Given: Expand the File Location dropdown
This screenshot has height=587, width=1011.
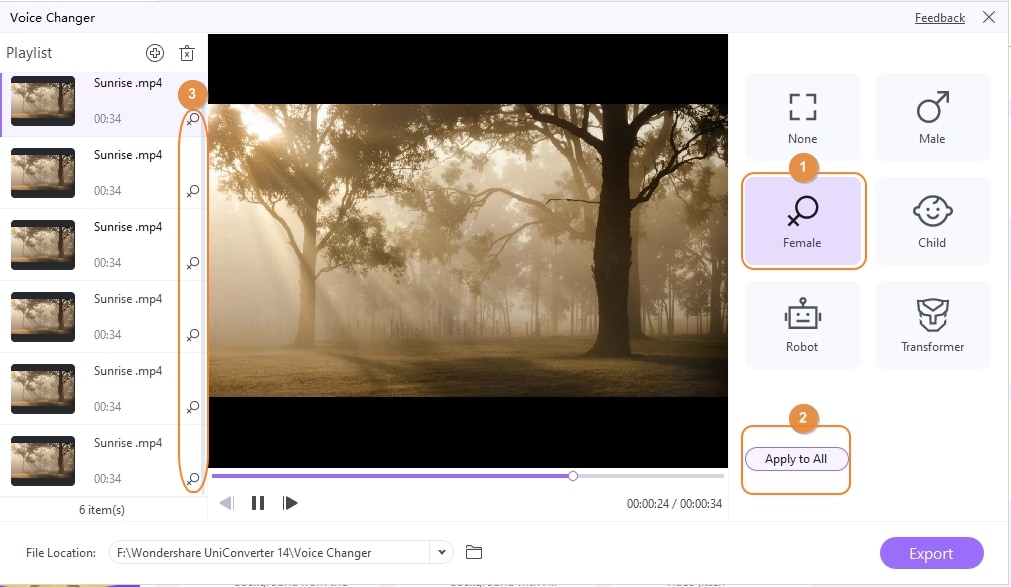Looking at the screenshot, I should tap(442, 552).
